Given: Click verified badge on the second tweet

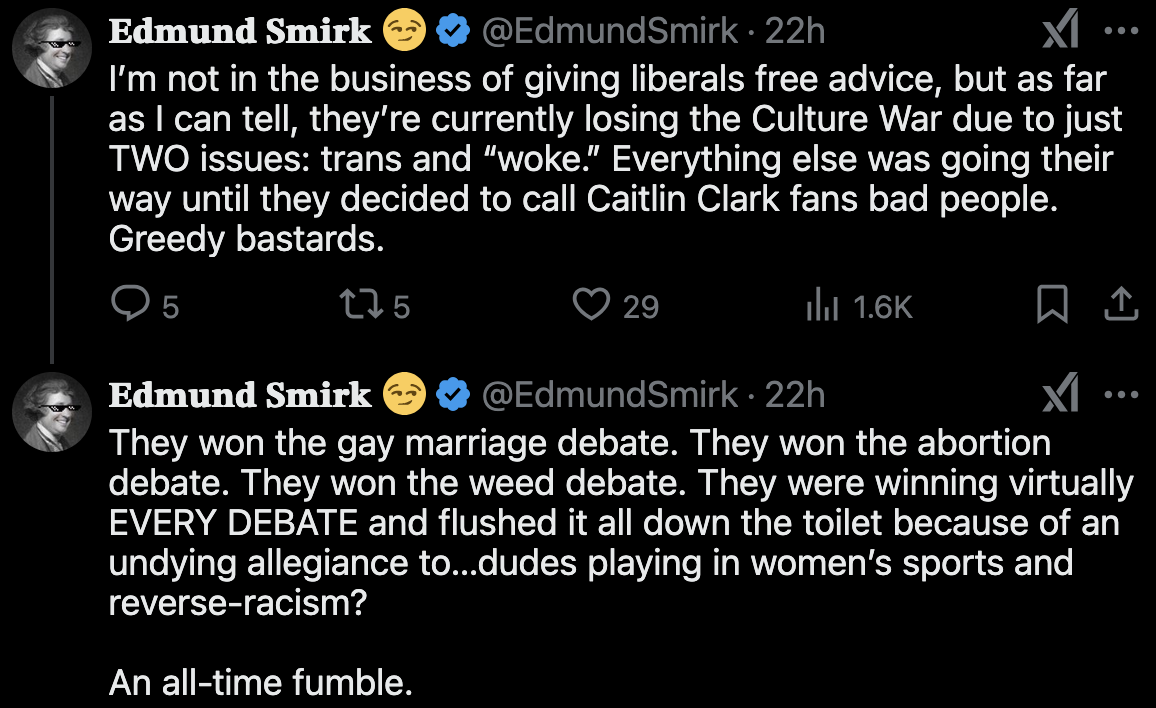Looking at the screenshot, I should (455, 396).
